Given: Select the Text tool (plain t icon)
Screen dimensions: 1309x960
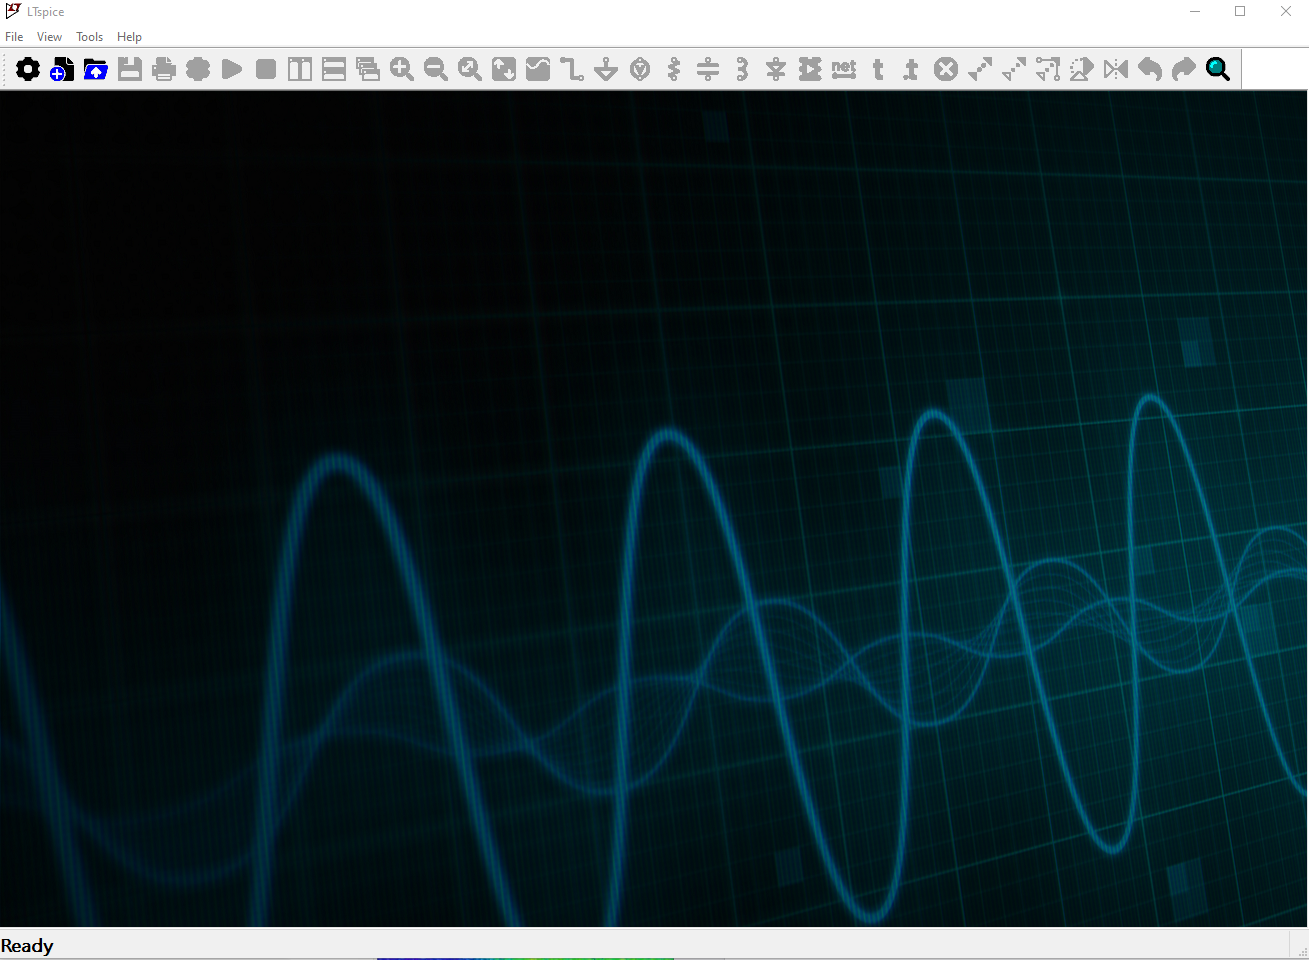Looking at the screenshot, I should (878, 69).
